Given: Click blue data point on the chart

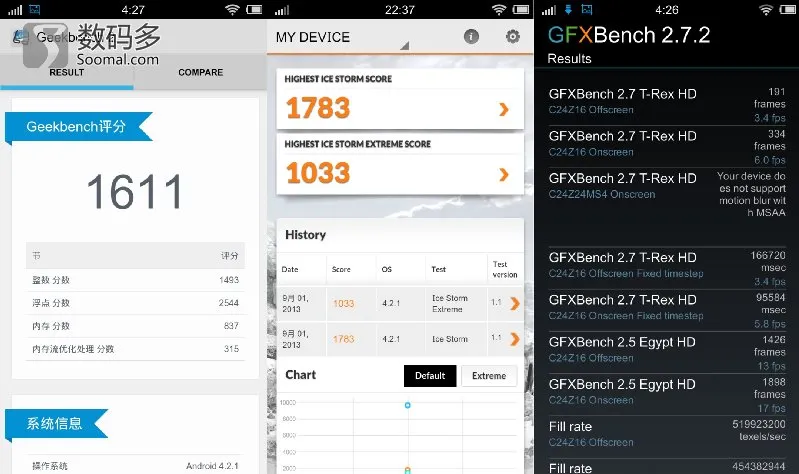Looking at the screenshot, I should coord(408,405).
